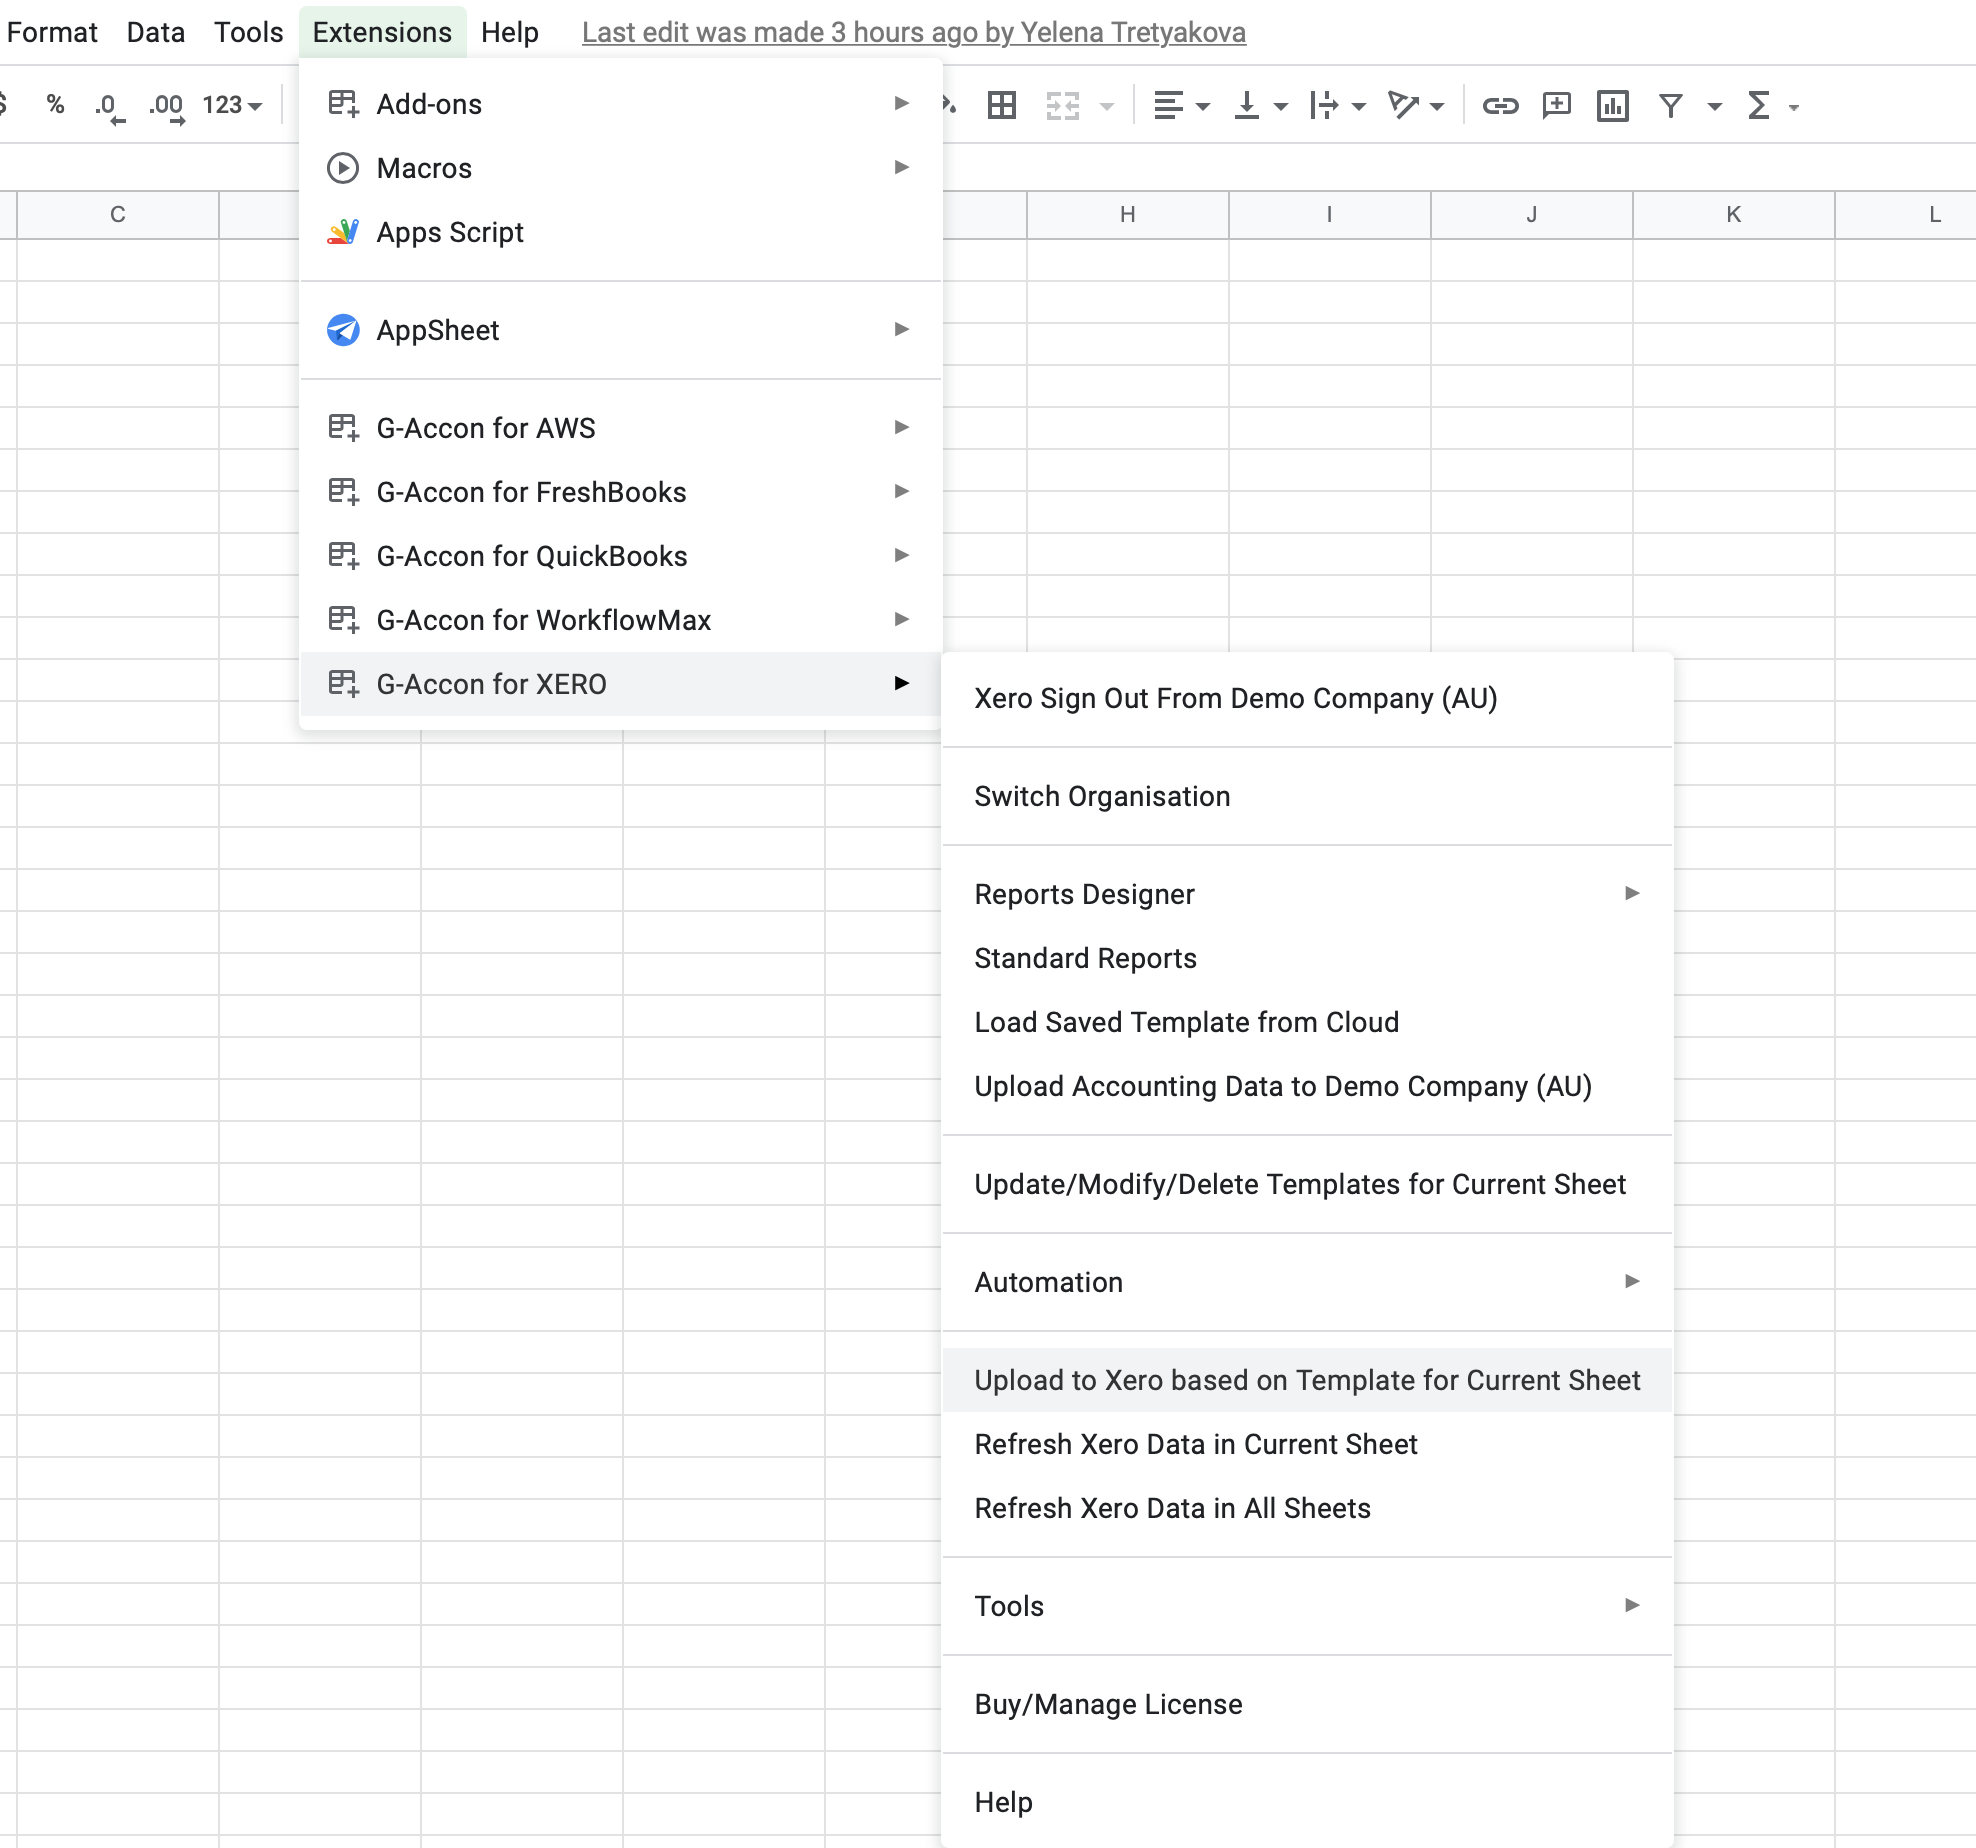Click the Create a filter icon
Image resolution: width=1976 pixels, height=1848 pixels.
coord(1670,105)
